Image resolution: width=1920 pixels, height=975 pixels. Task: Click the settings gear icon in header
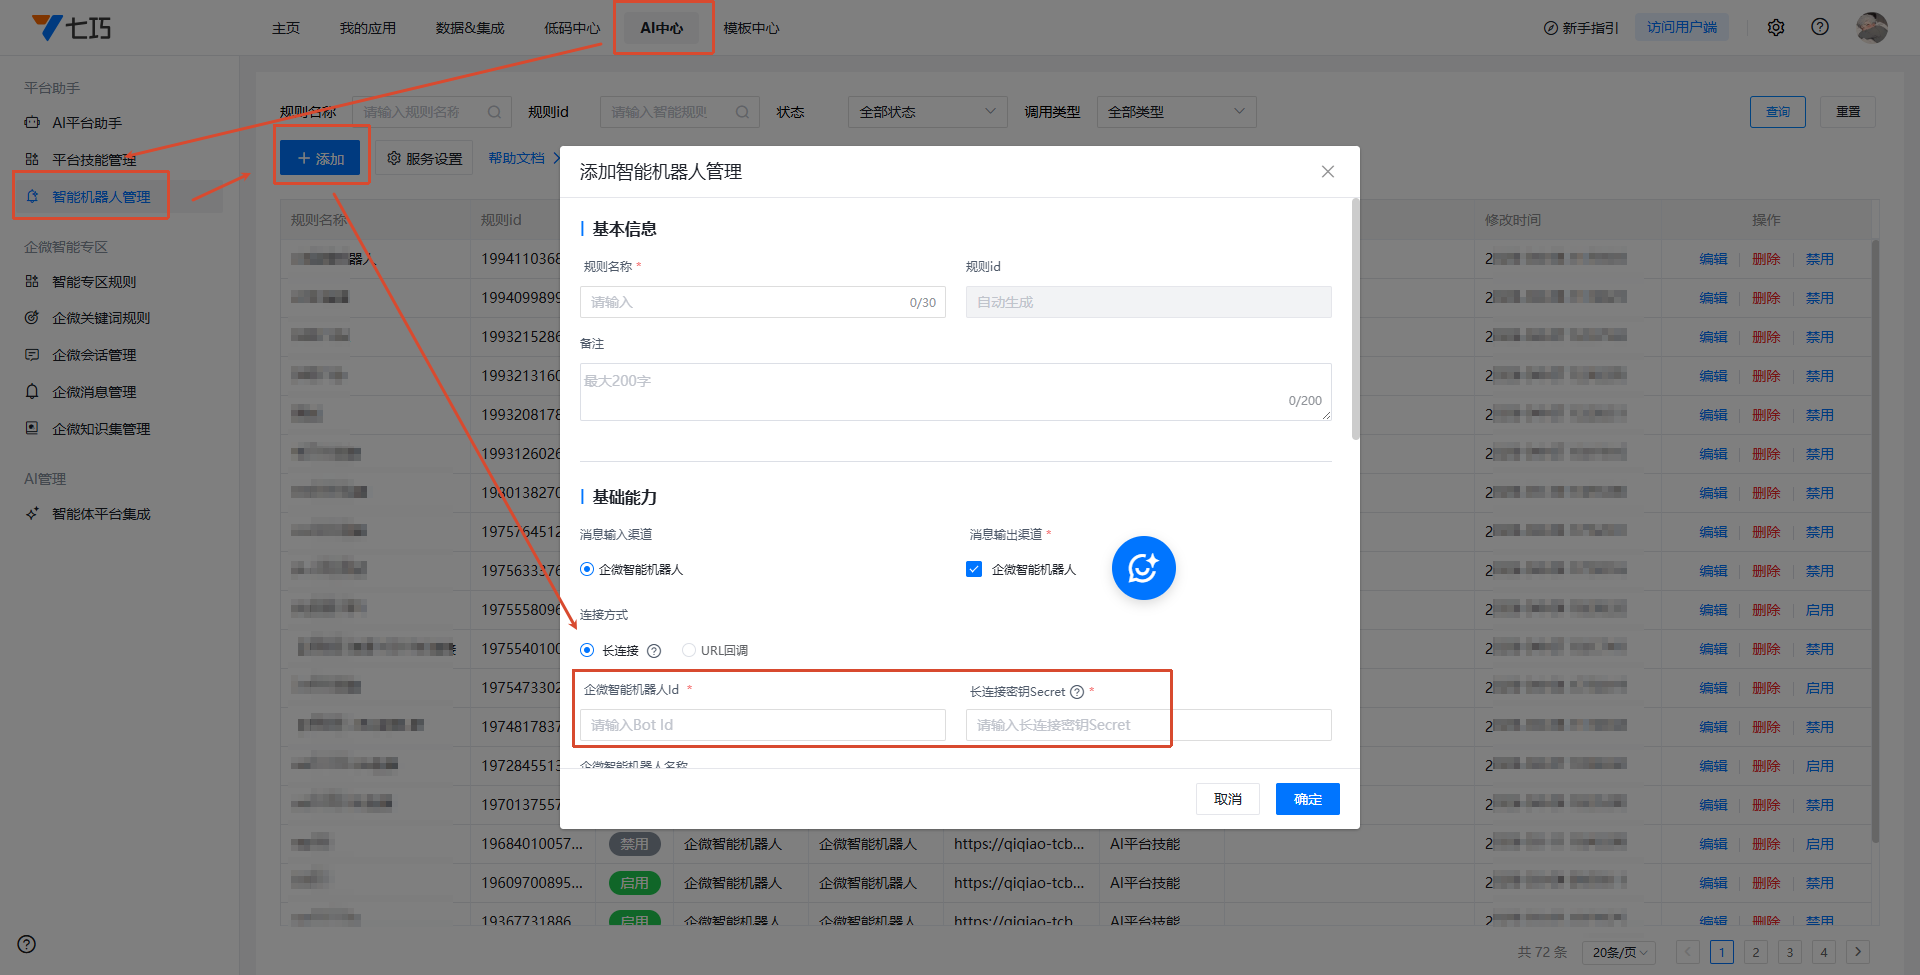tap(1776, 28)
